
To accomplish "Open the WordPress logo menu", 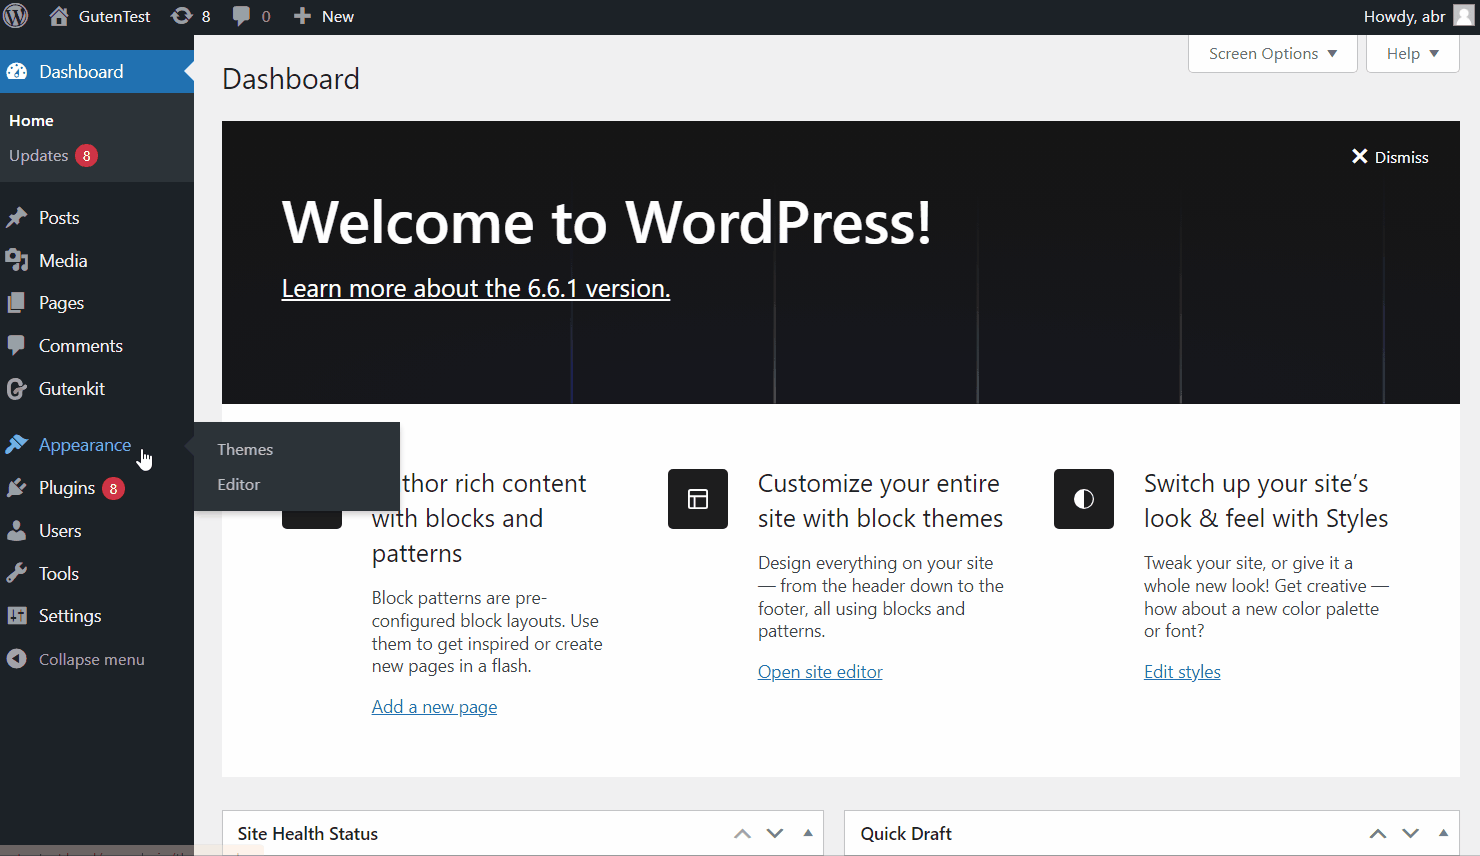I will coord(16,16).
